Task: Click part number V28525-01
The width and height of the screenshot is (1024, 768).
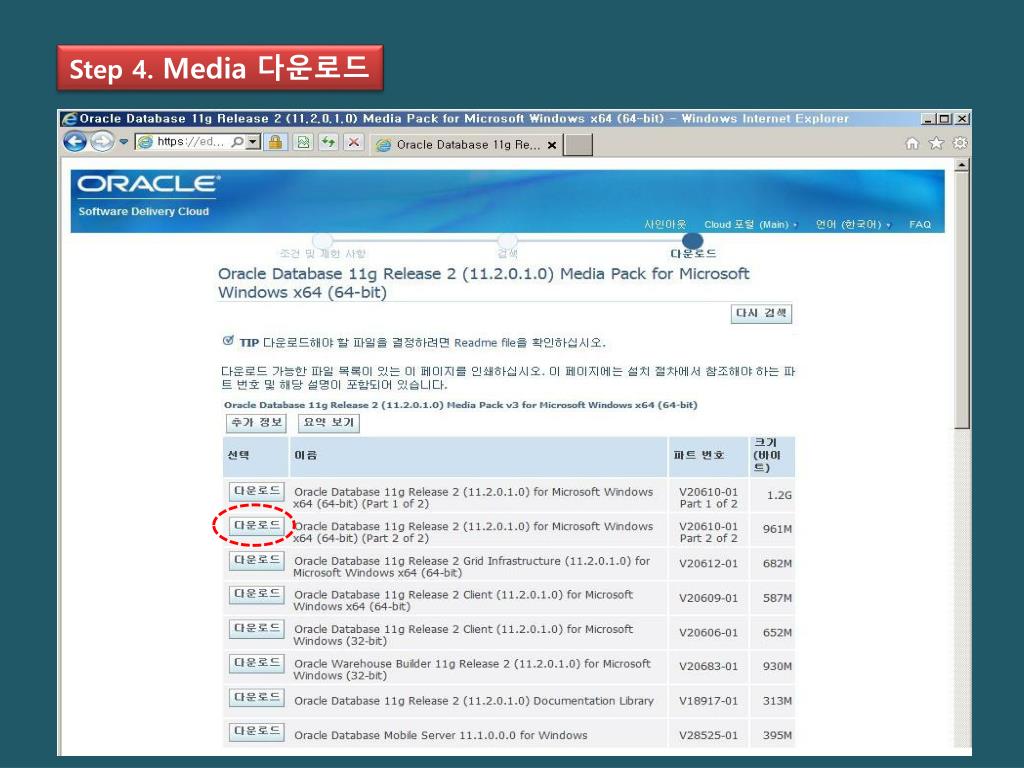Action: (x=709, y=735)
